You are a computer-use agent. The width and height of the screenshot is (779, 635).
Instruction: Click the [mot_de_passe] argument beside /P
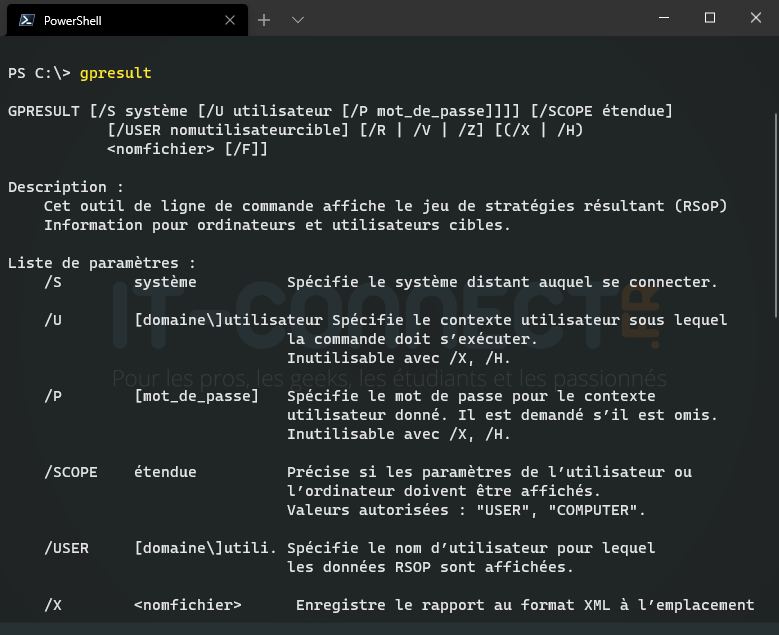[x=196, y=396]
